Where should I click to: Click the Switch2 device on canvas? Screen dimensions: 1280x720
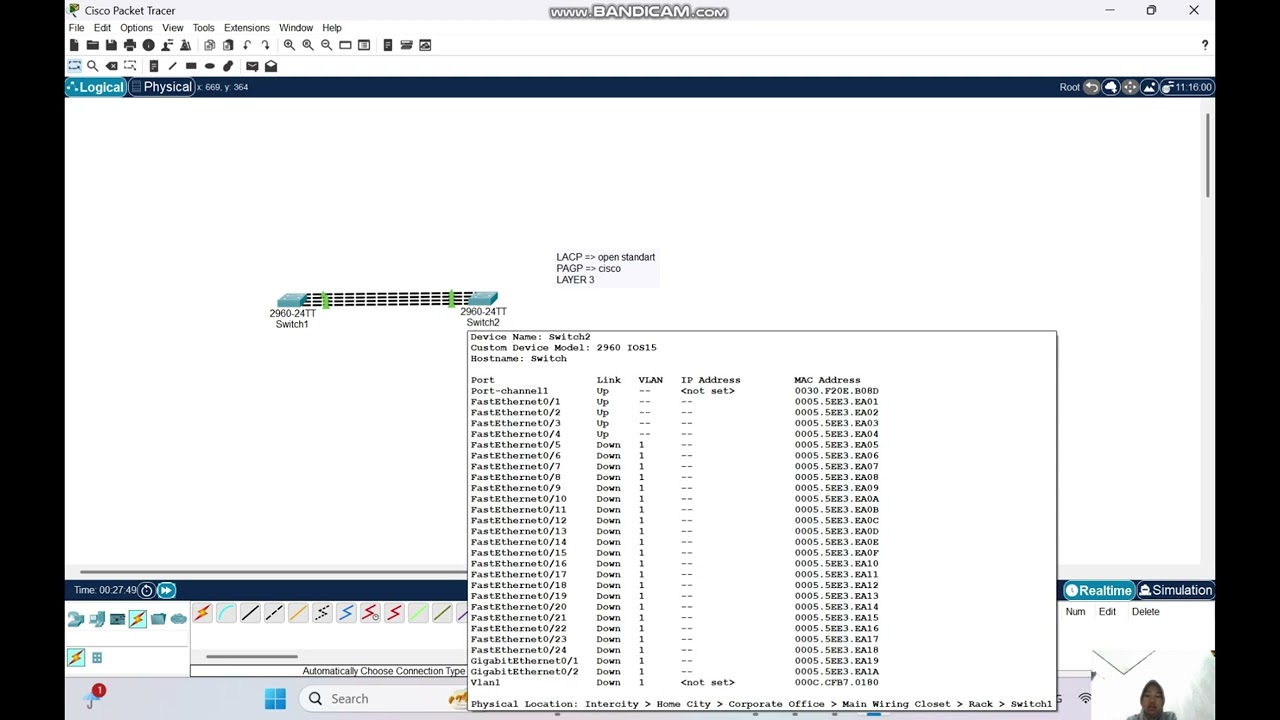point(482,298)
